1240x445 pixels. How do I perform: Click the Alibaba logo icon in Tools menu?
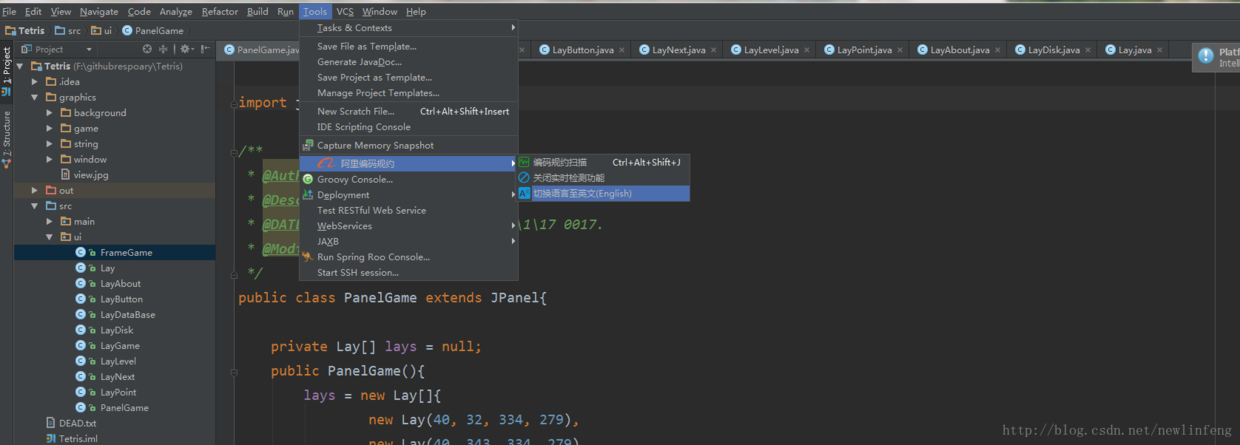[x=325, y=163]
